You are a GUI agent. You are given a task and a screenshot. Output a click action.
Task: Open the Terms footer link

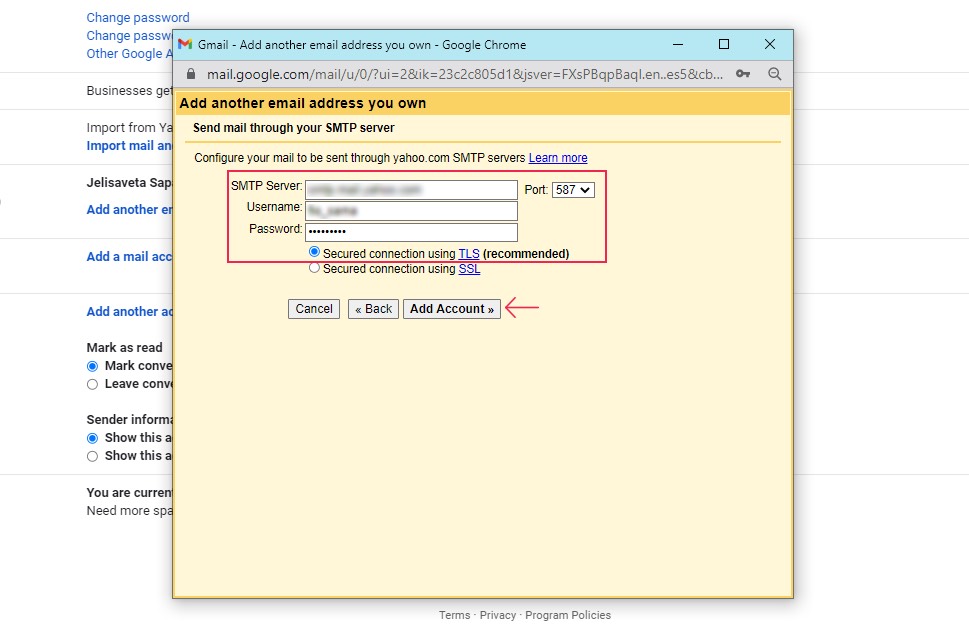455,615
